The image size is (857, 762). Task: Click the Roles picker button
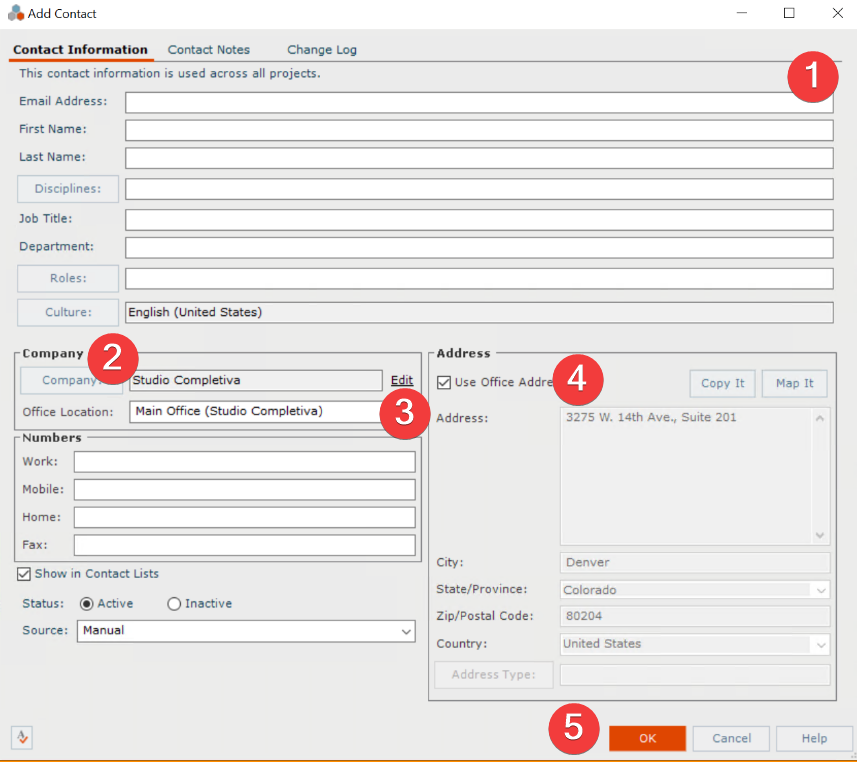tap(67, 278)
